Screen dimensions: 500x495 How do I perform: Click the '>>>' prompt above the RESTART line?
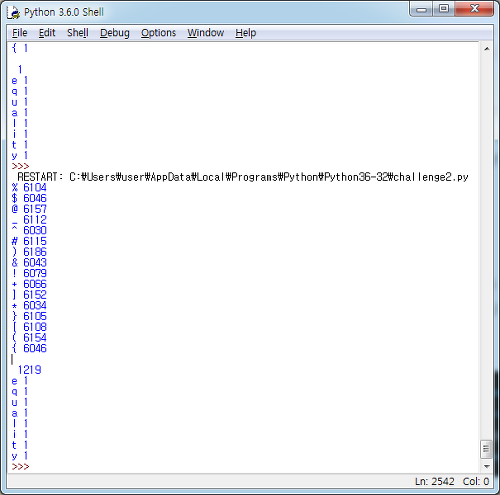pos(20,166)
